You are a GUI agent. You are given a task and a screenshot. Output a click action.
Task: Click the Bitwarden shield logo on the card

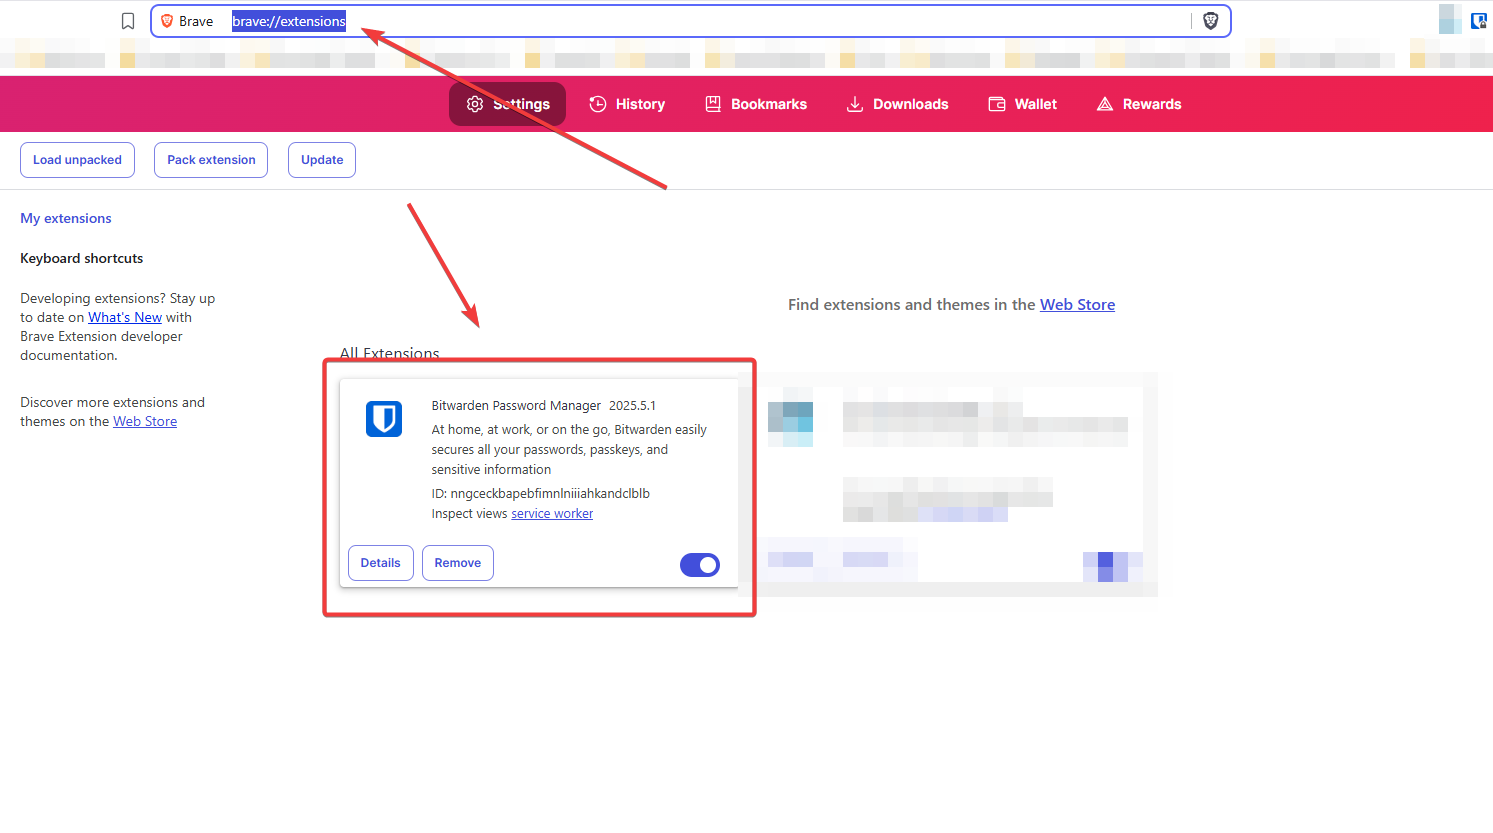click(384, 419)
